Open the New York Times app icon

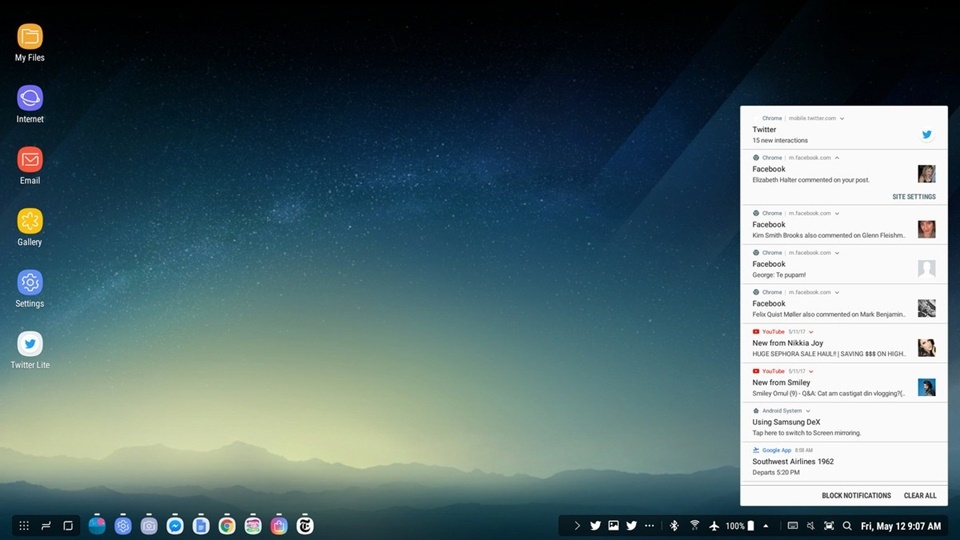(x=305, y=525)
